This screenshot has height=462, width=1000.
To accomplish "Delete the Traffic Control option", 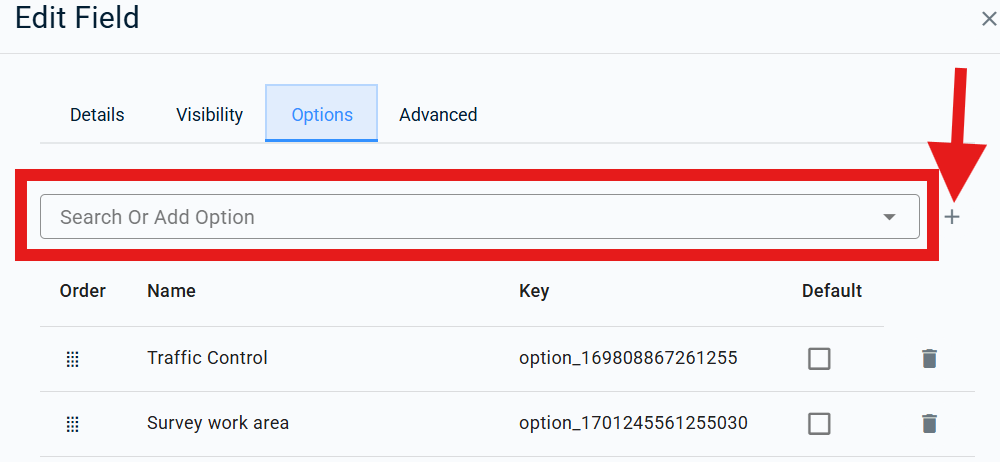I will (x=929, y=358).
